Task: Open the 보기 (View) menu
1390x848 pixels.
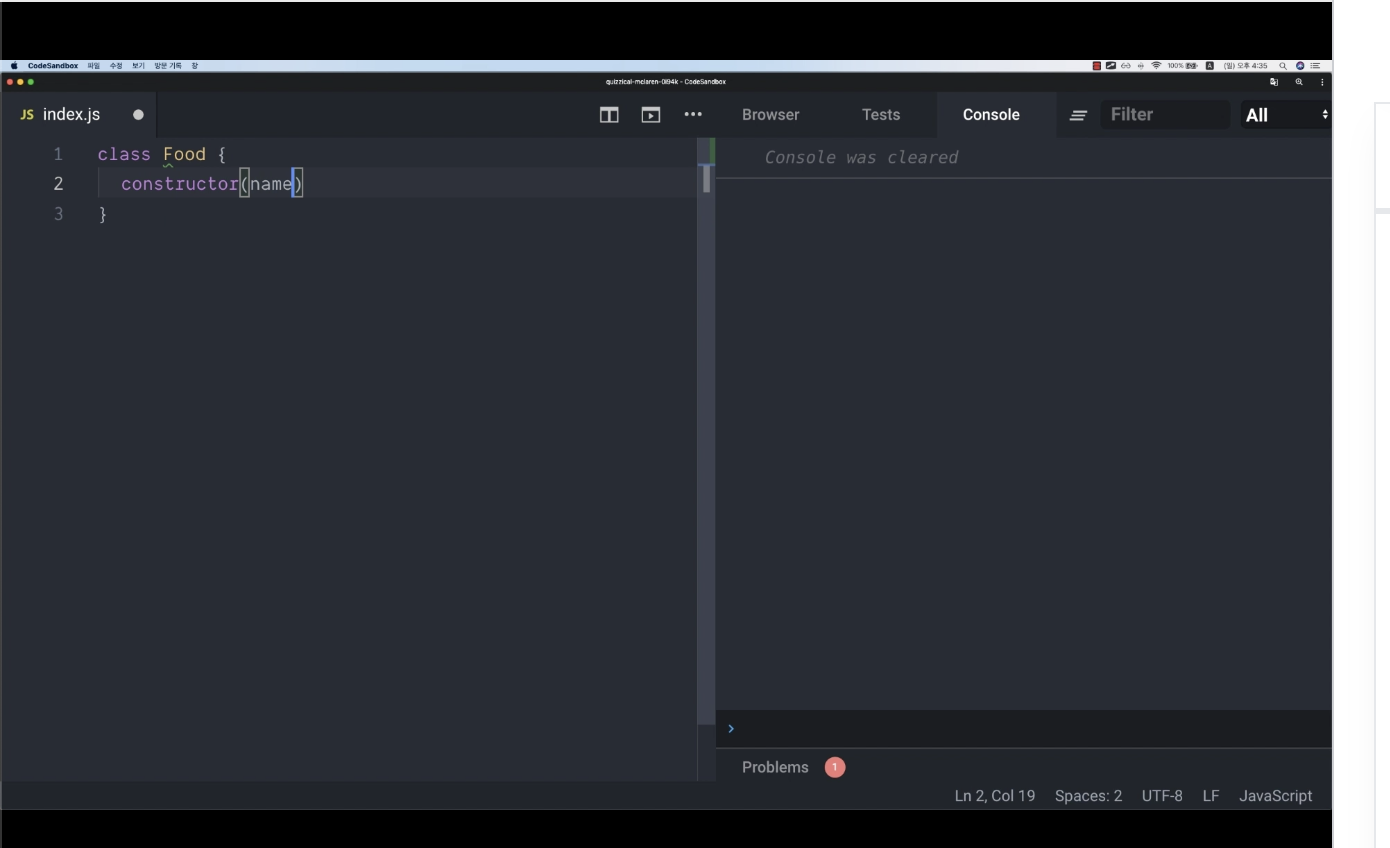Action: pos(138,66)
